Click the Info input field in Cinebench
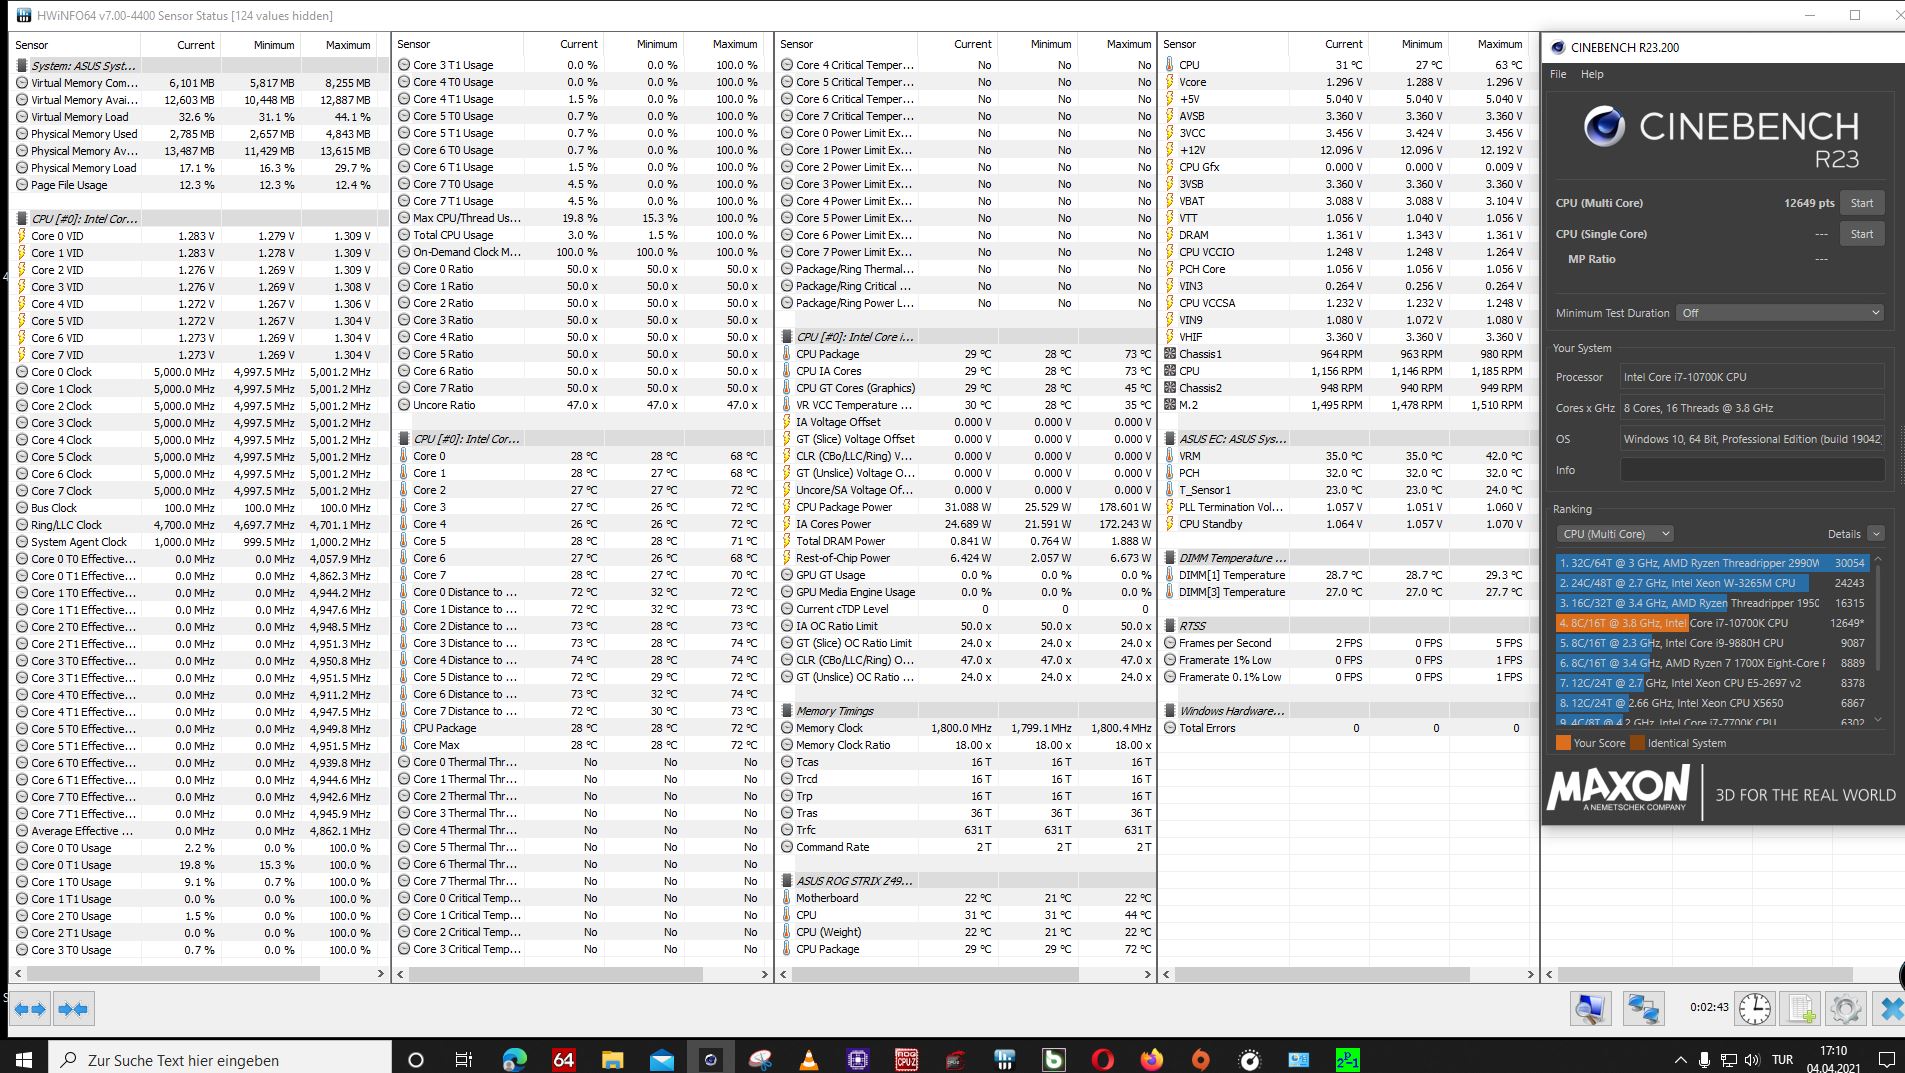This screenshot has width=1905, height=1073. (1752, 470)
